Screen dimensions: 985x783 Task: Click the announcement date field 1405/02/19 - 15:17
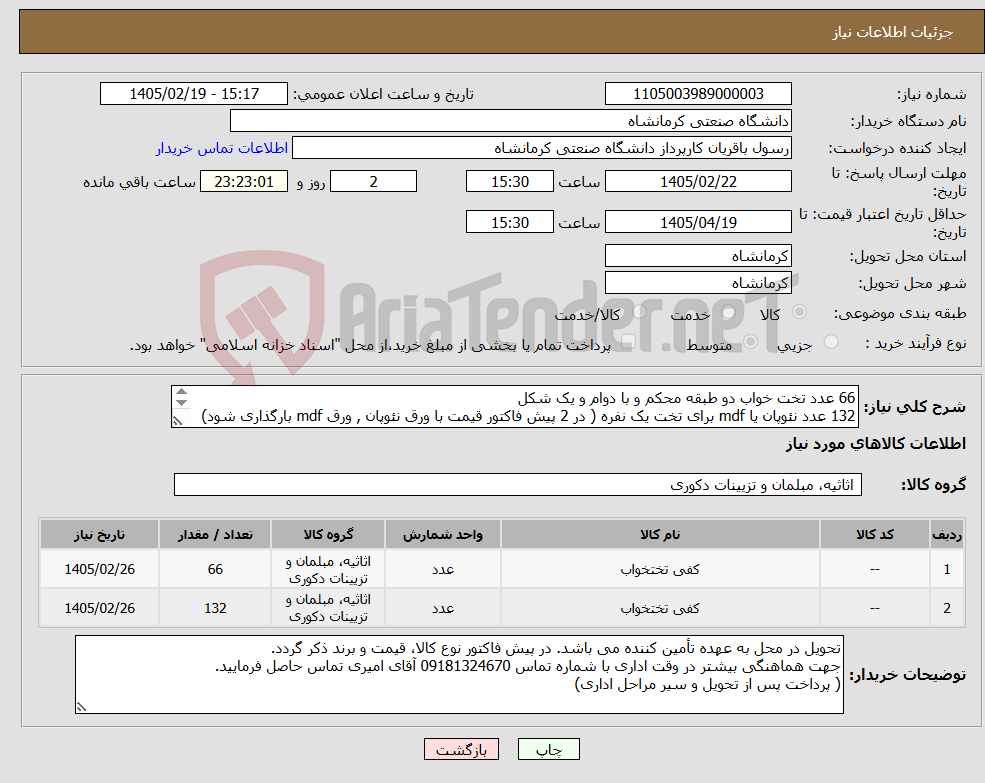(x=193, y=94)
